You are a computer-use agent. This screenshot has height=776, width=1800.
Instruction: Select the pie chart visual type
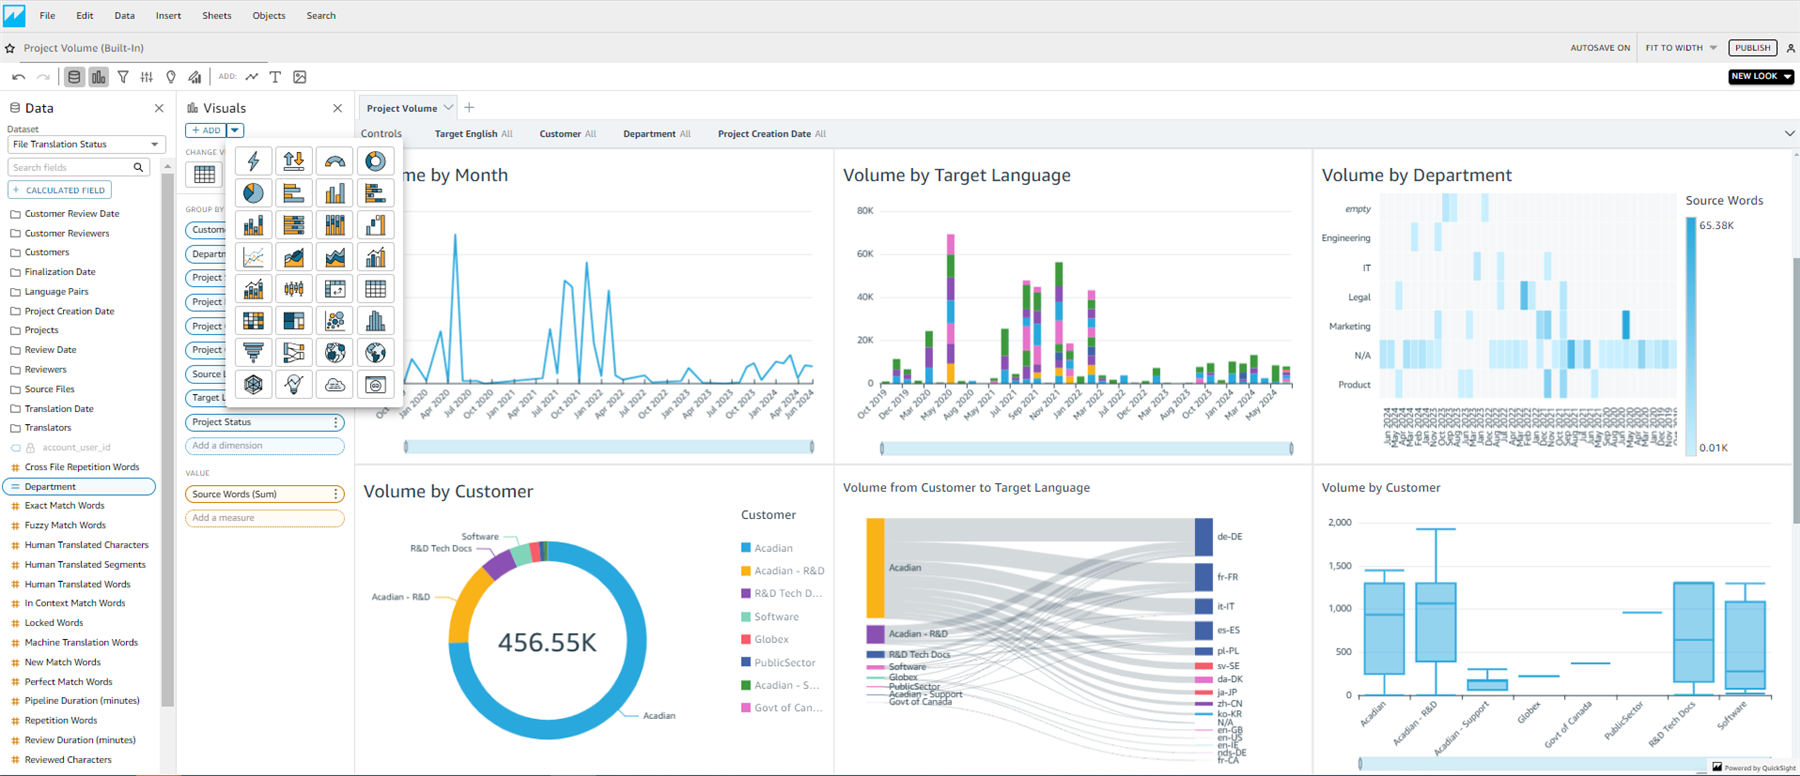click(x=254, y=193)
